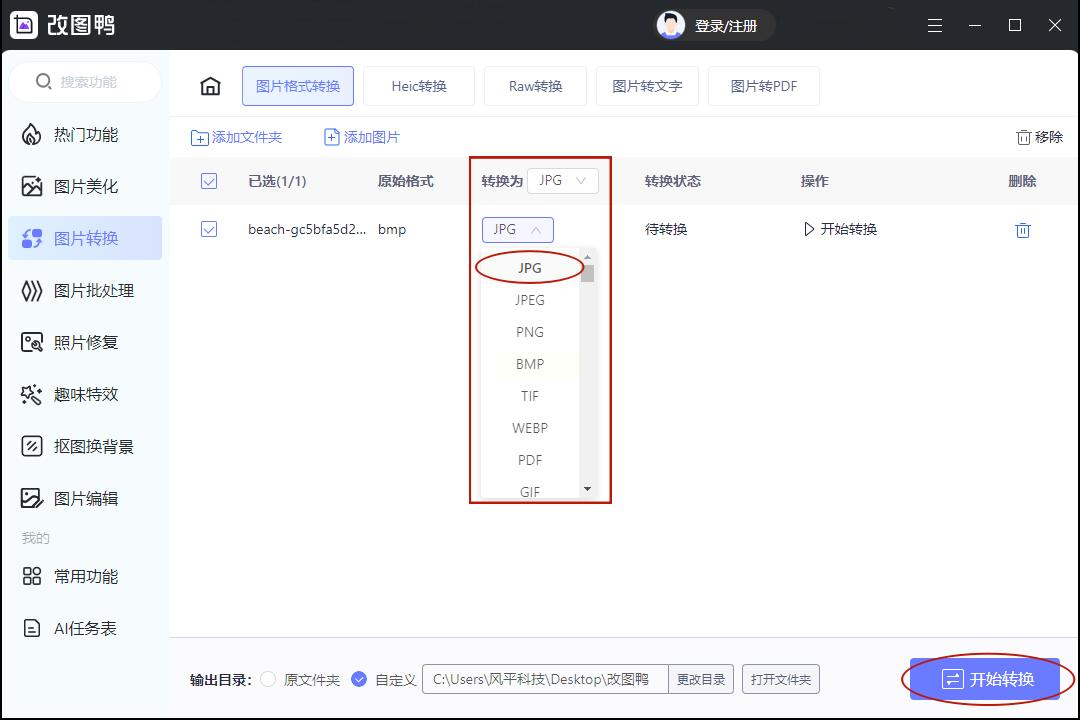Click the row 开始转换 action text

coord(849,229)
